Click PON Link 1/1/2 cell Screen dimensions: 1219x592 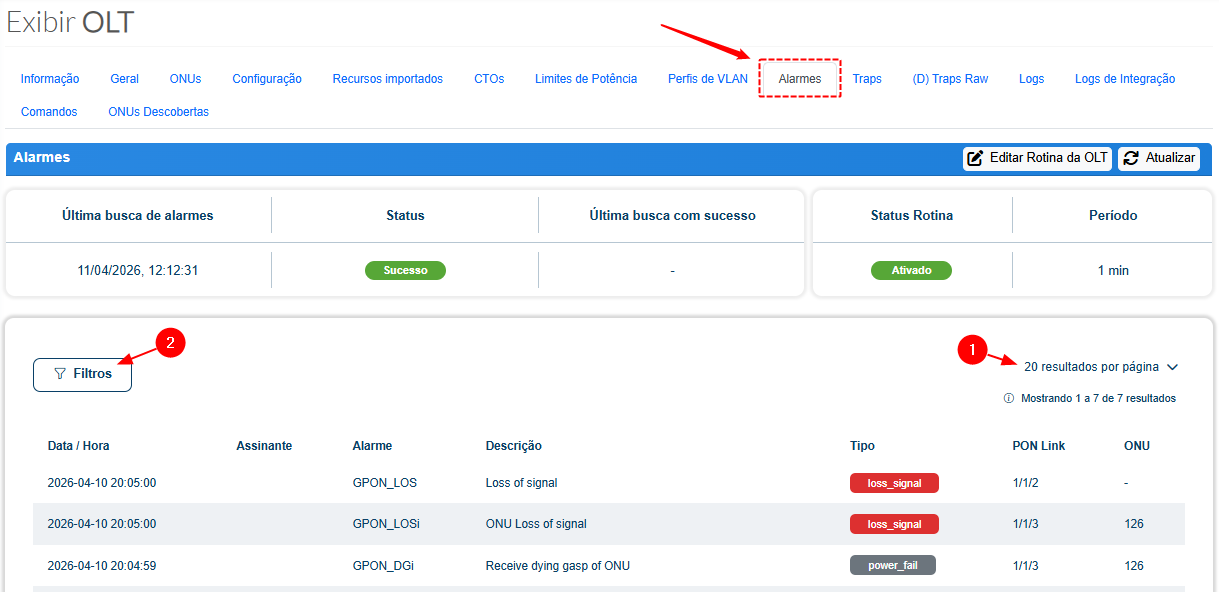coord(1026,483)
